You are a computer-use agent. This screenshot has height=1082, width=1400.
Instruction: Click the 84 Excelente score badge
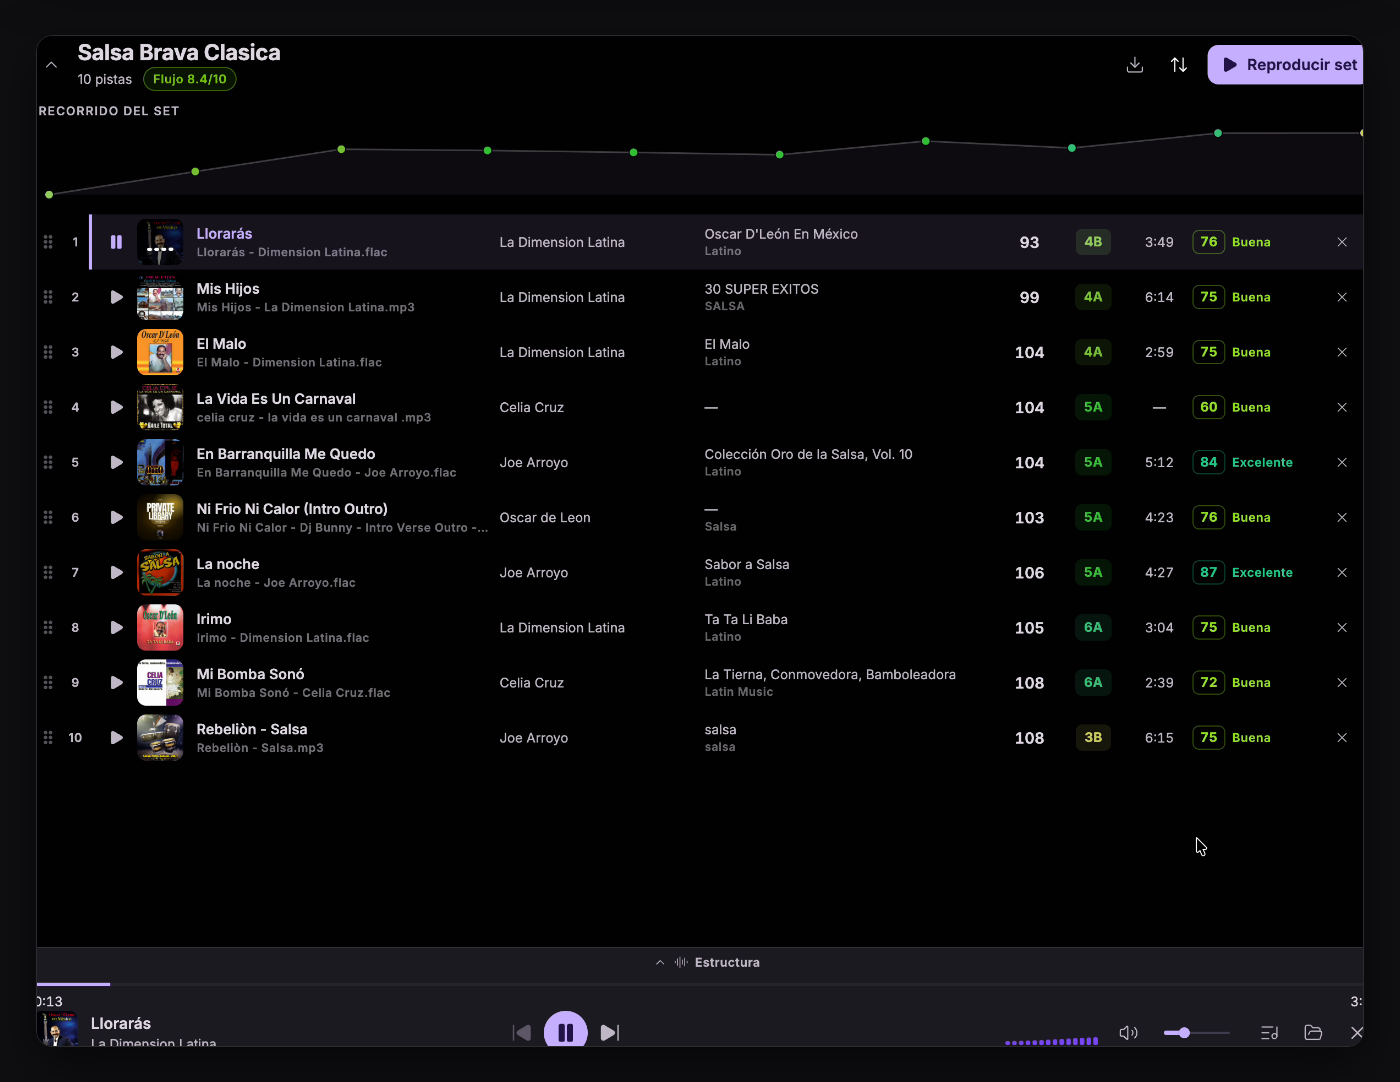1243,462
